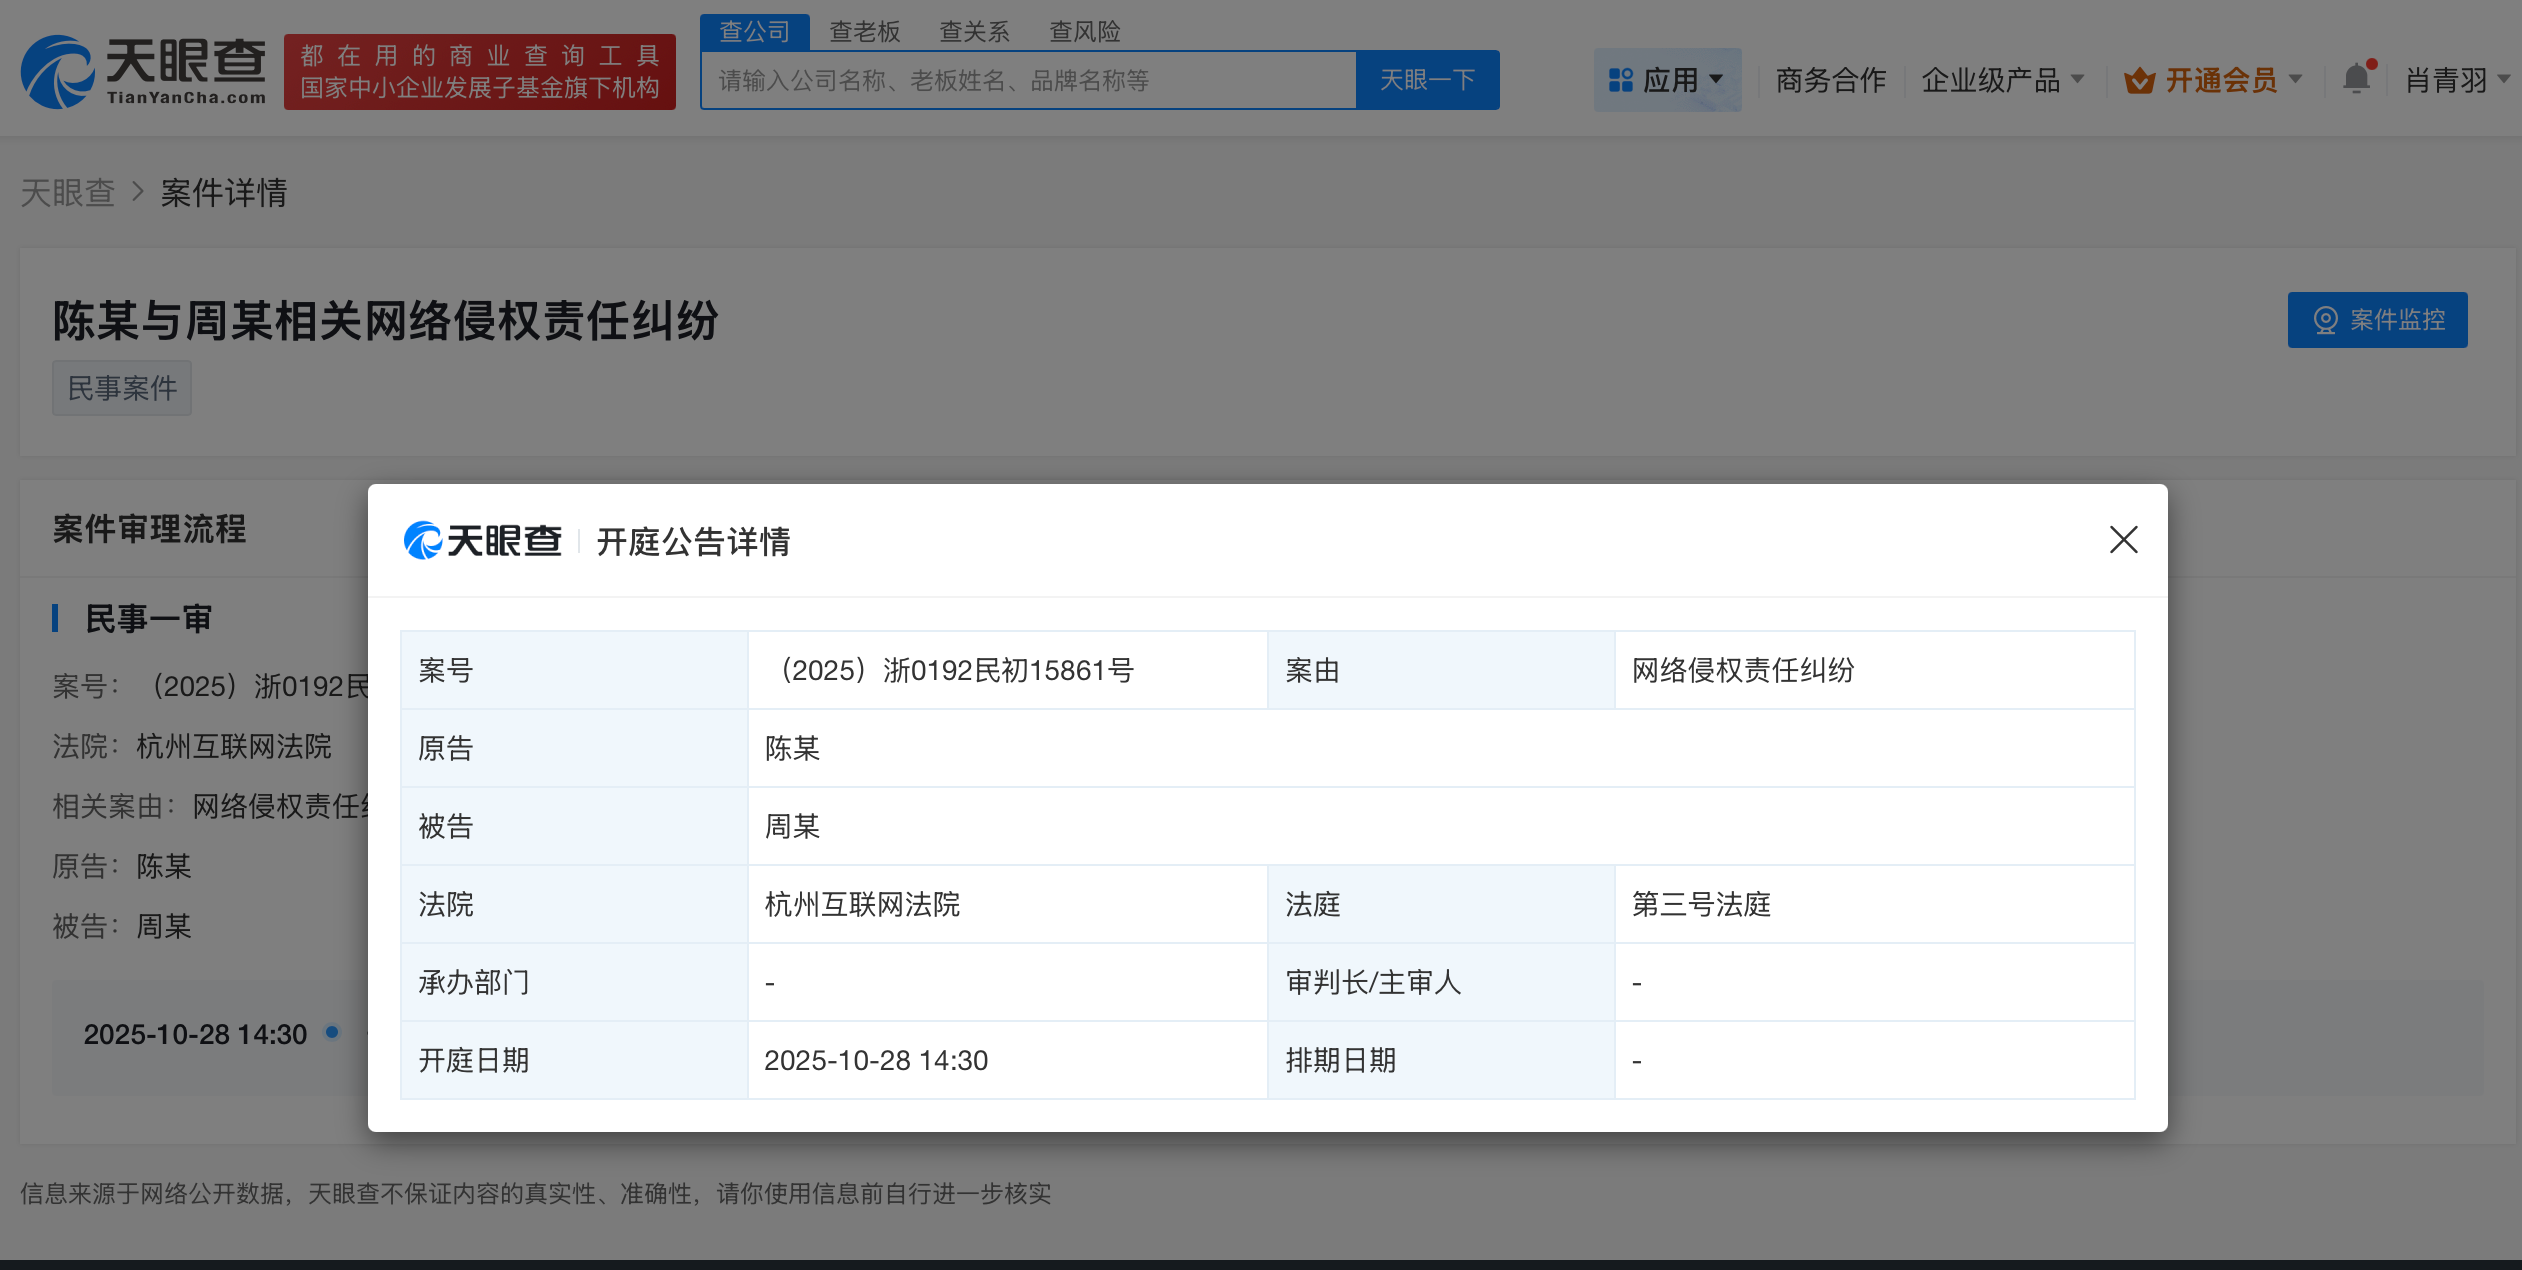Screen dimensions: 2522x1270
Task: Click the blue timeline dot next to 2025-10-28 14:30
Action: [x=333, y=1035]
